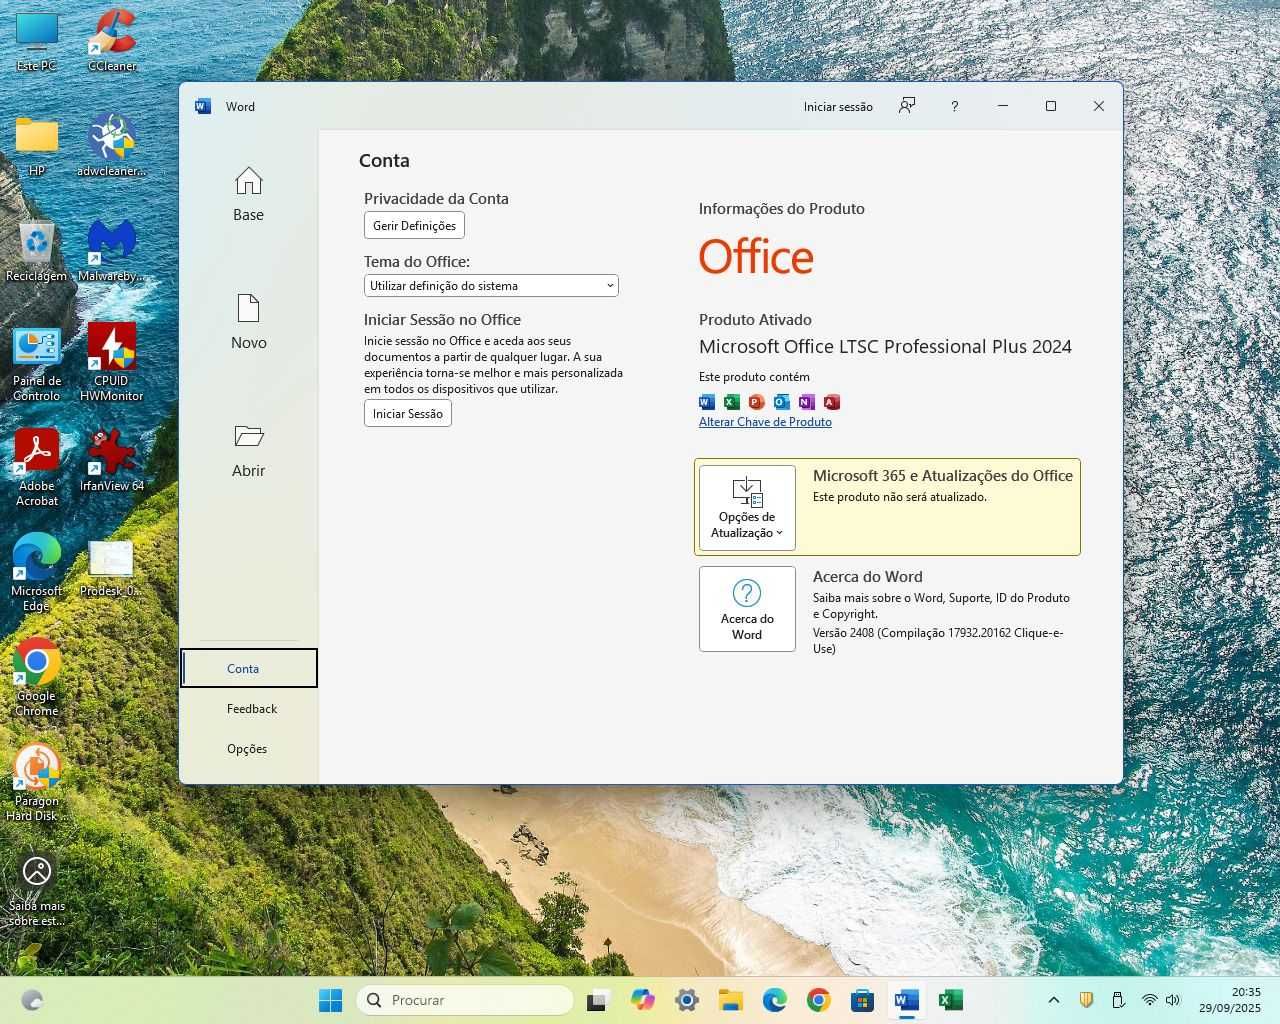1280x1024 pixels.
Task: Select Este PC desktop icon
Action: [37, 42]
